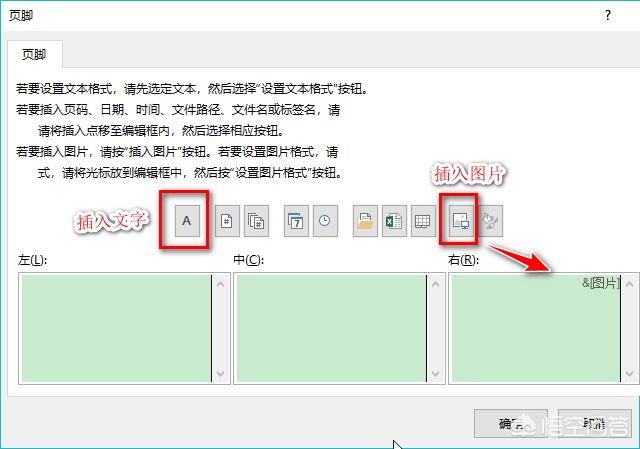Click the 左(L): label
Screen dimensions: 640x449
tap(33, 260)
